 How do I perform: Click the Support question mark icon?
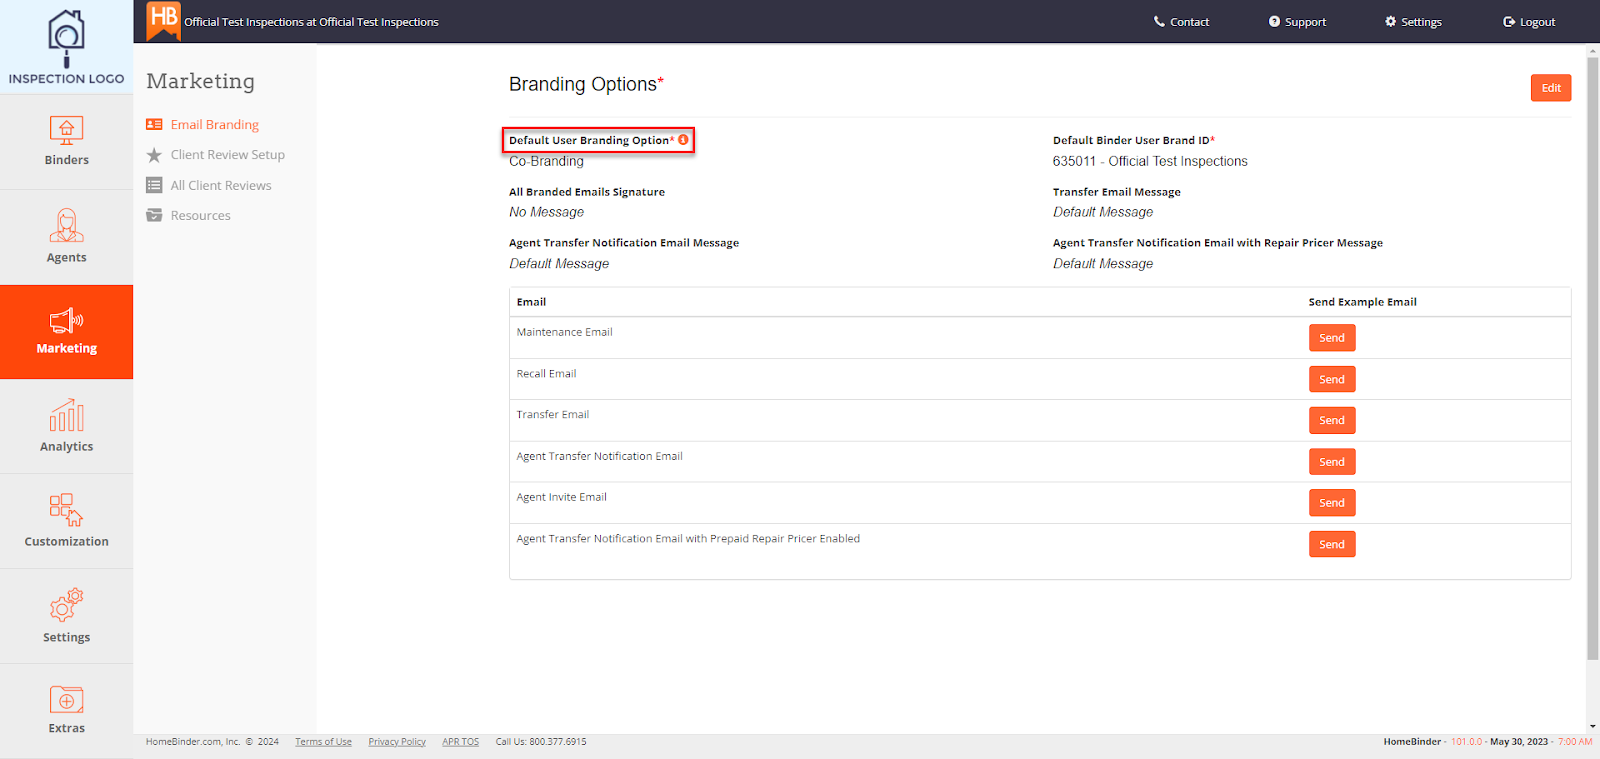(1274, 21)
